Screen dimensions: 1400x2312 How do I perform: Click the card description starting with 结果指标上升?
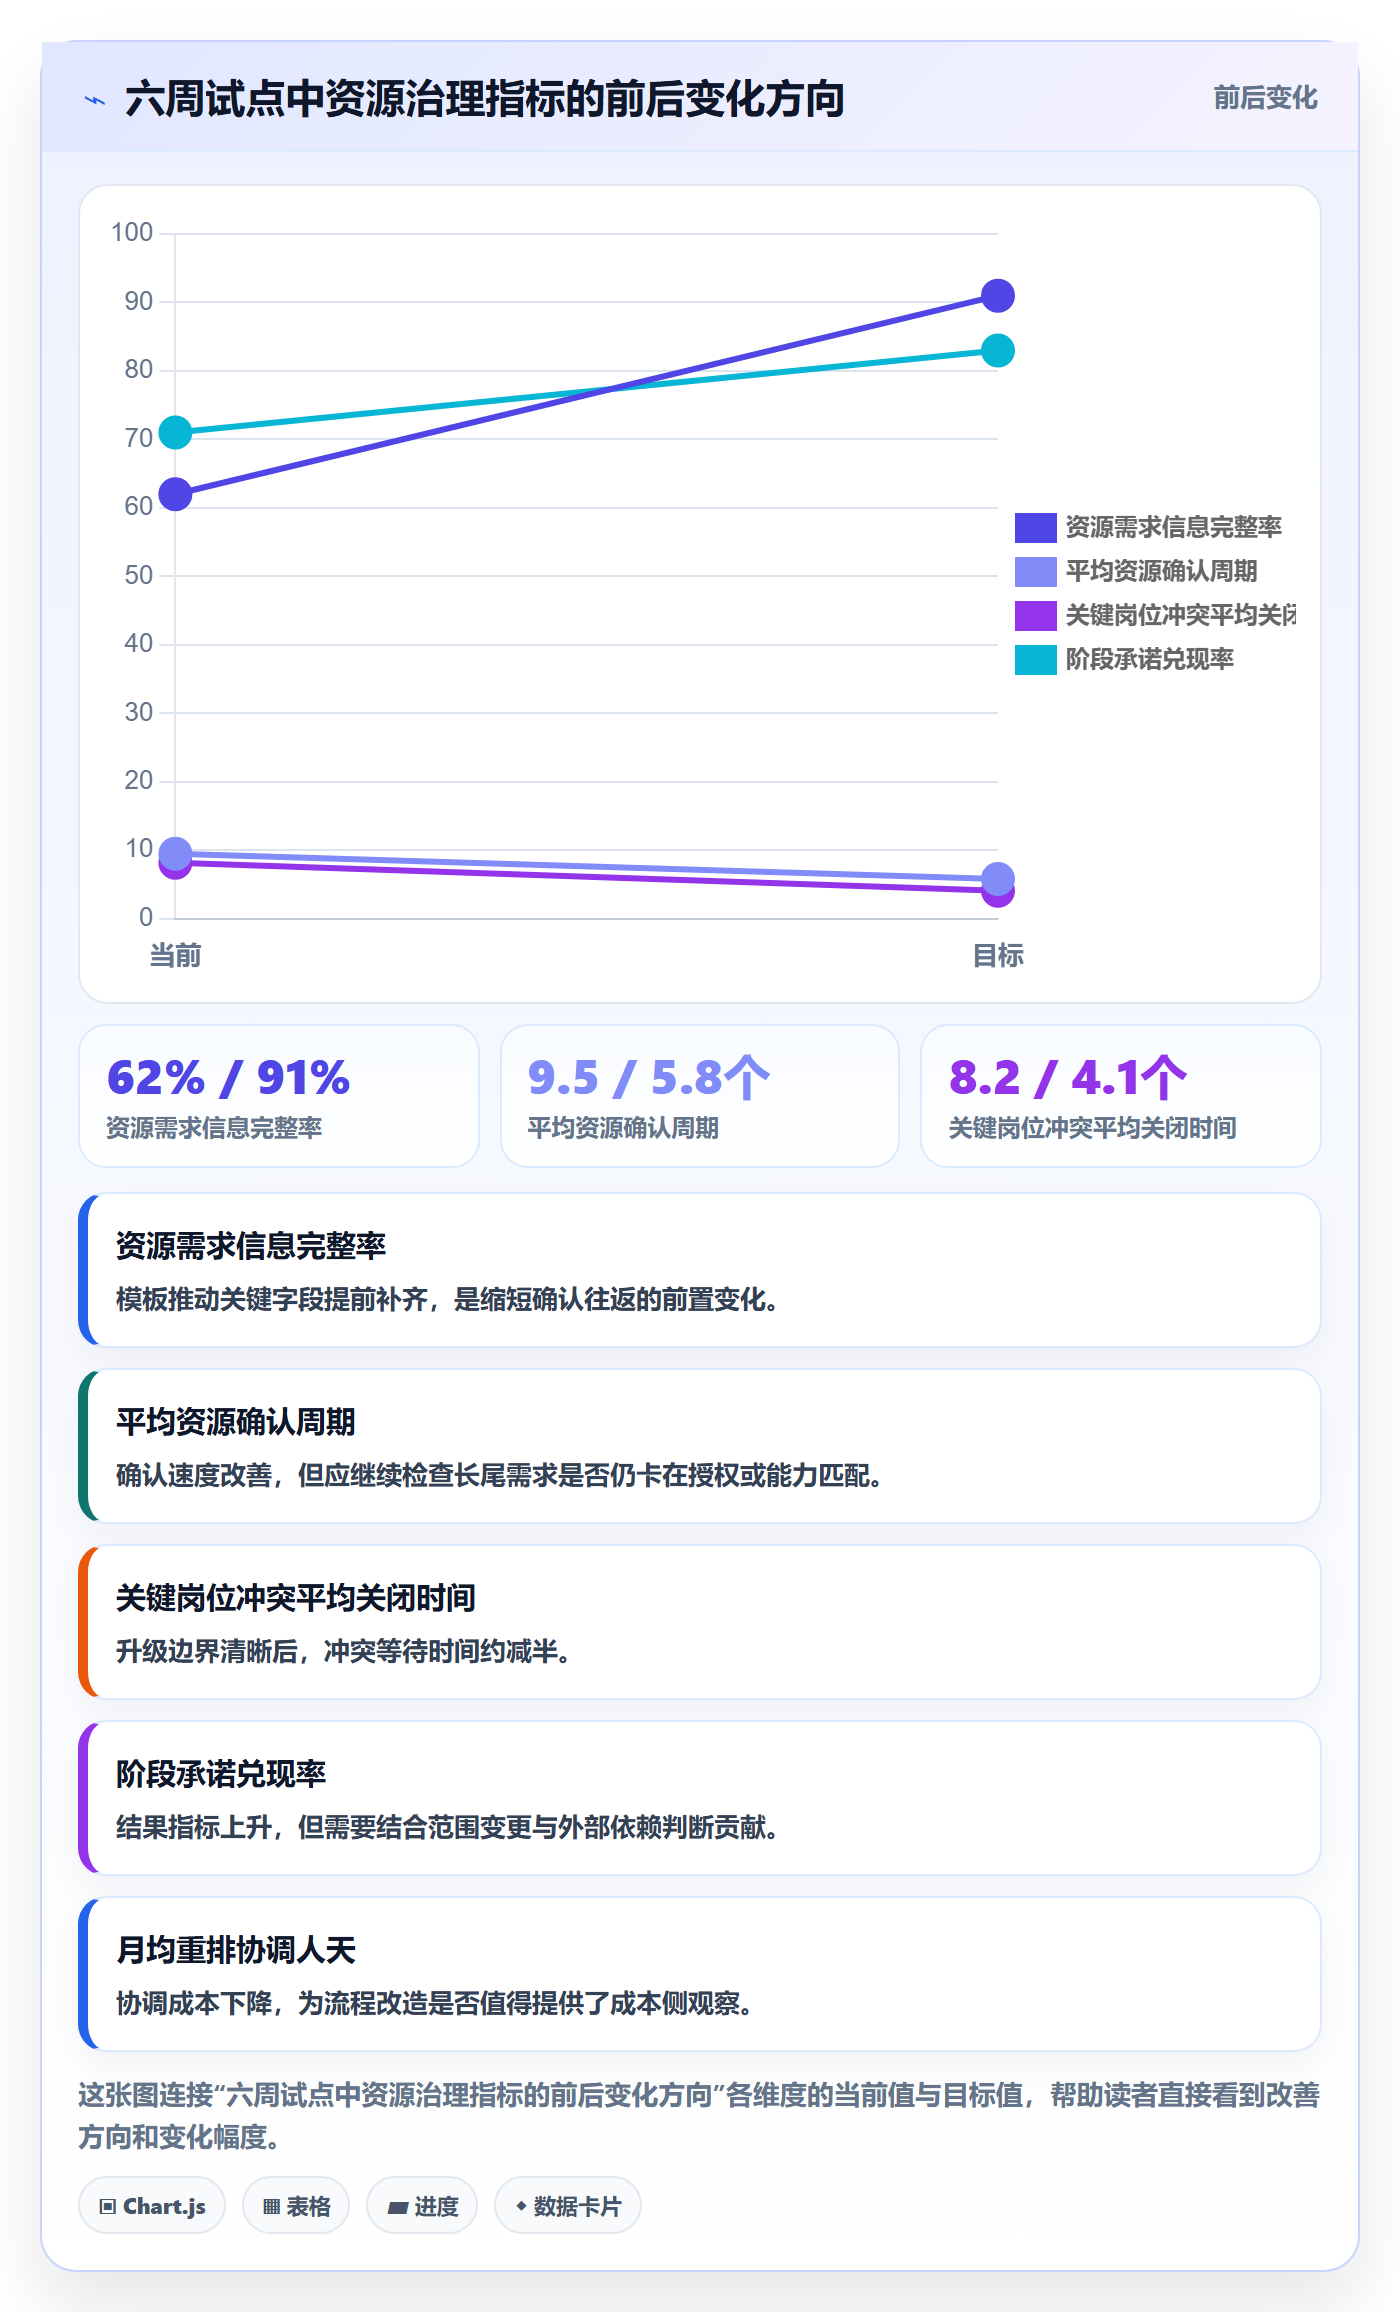tap(447, 1827)
